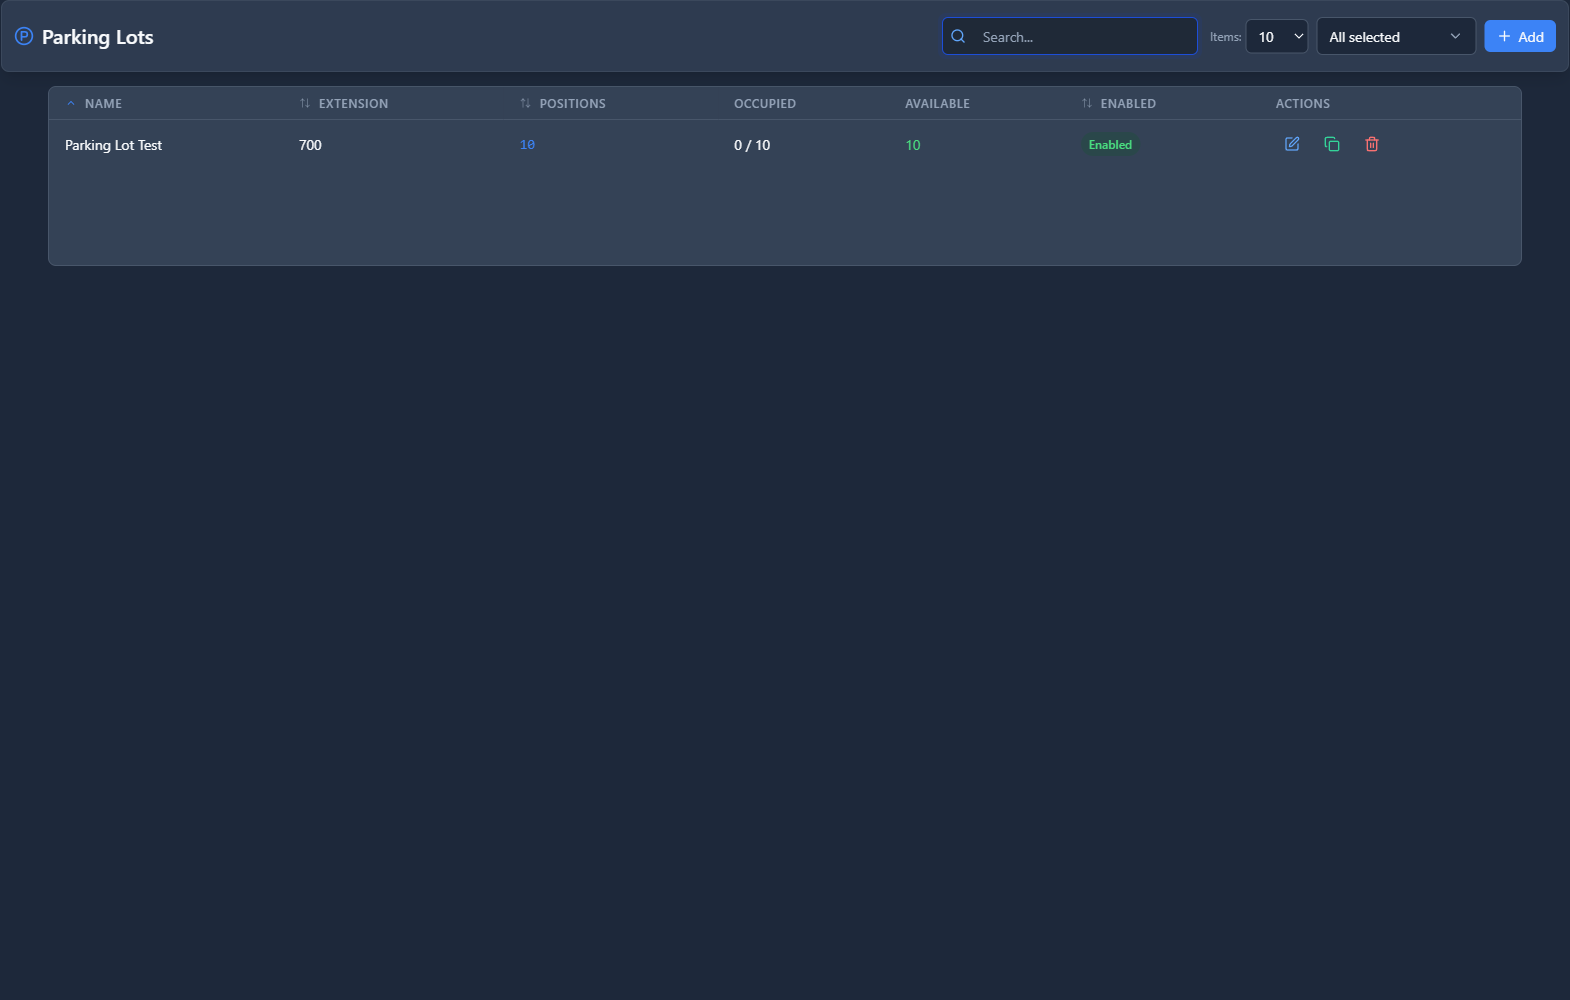Click the Enabled column header text
The height and width of the screenshot is (1000, 1570).
point(1128,104)
